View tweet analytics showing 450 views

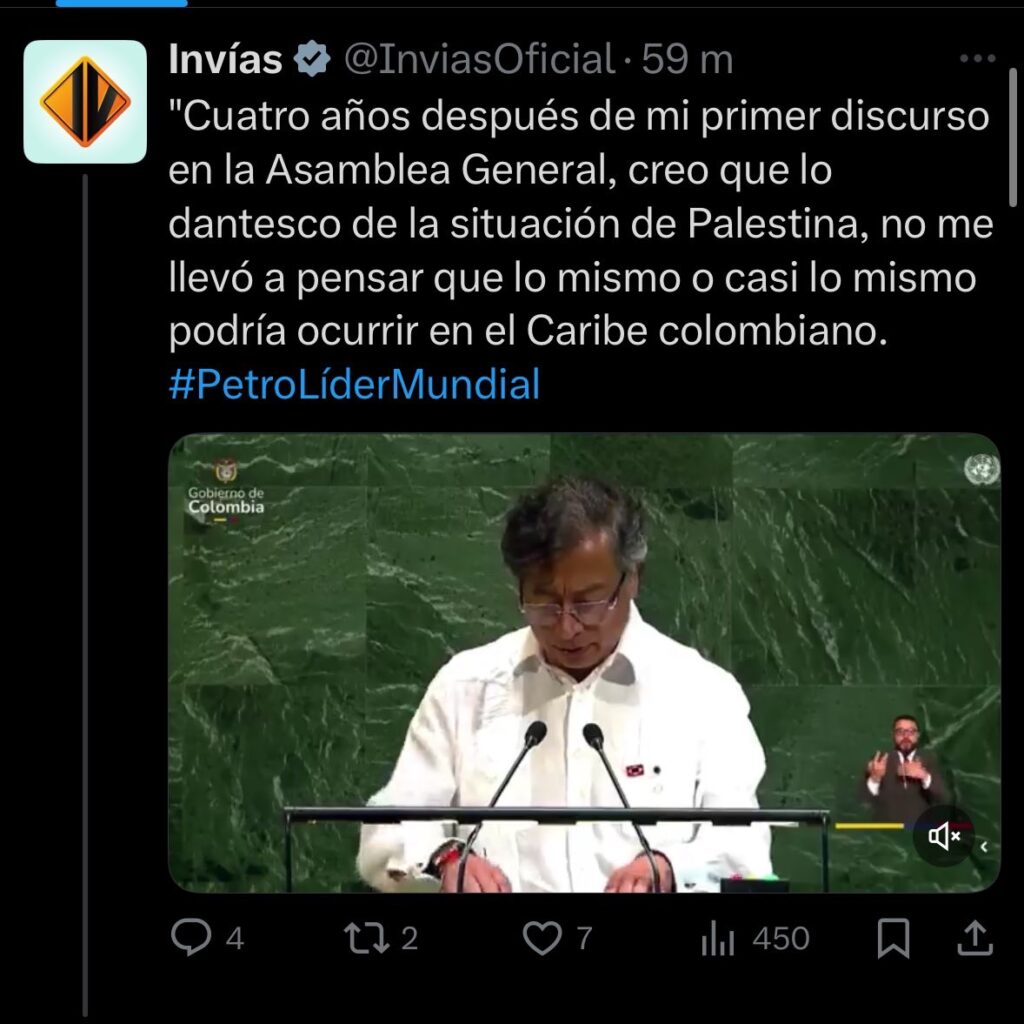[756, 938]
